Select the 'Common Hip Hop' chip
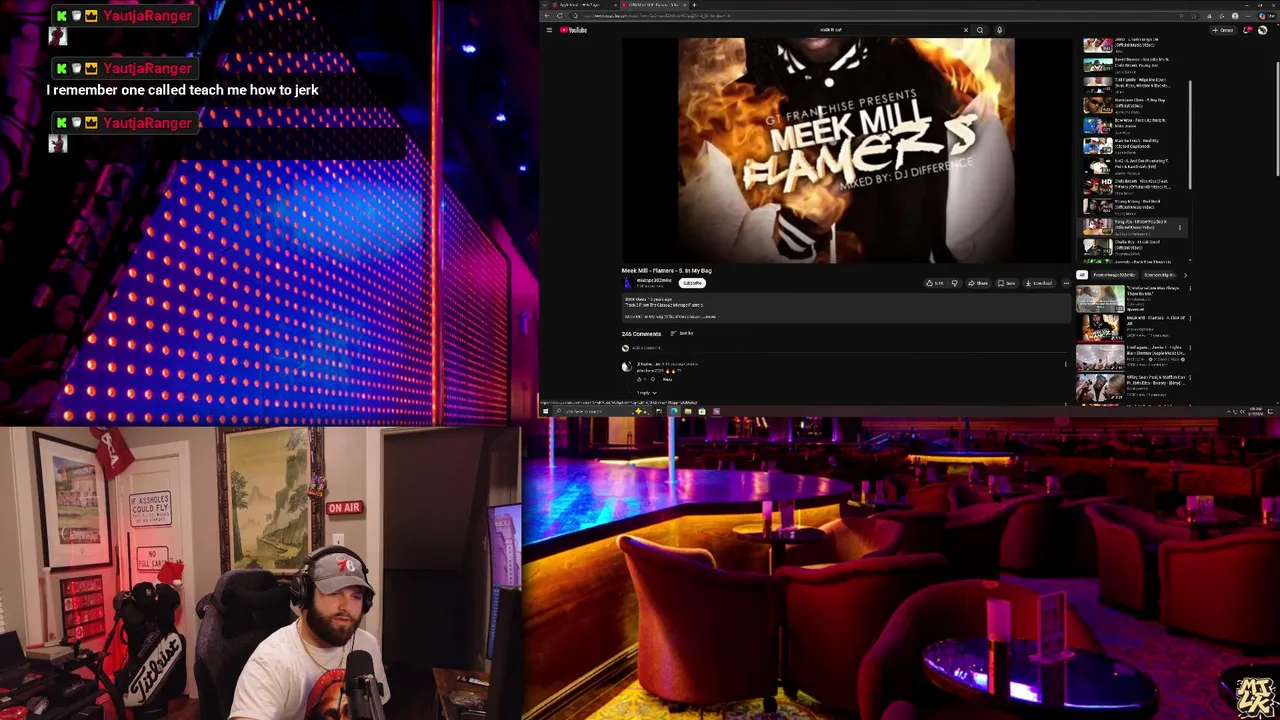 1159,275
